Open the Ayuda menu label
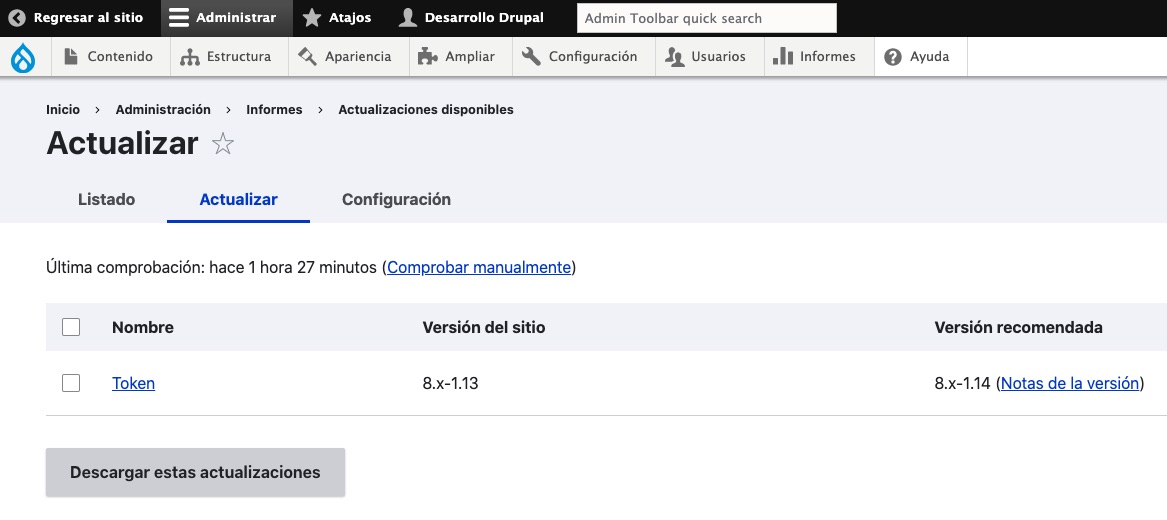 (930, 57)
